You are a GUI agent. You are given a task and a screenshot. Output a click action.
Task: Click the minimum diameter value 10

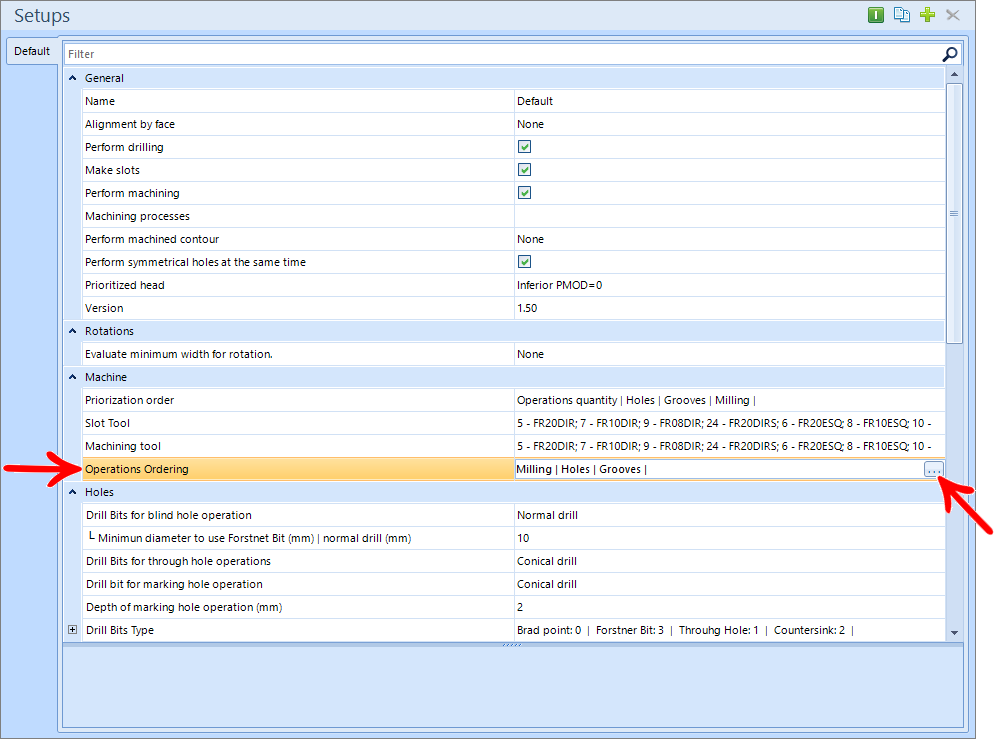[x=523, y=538]
